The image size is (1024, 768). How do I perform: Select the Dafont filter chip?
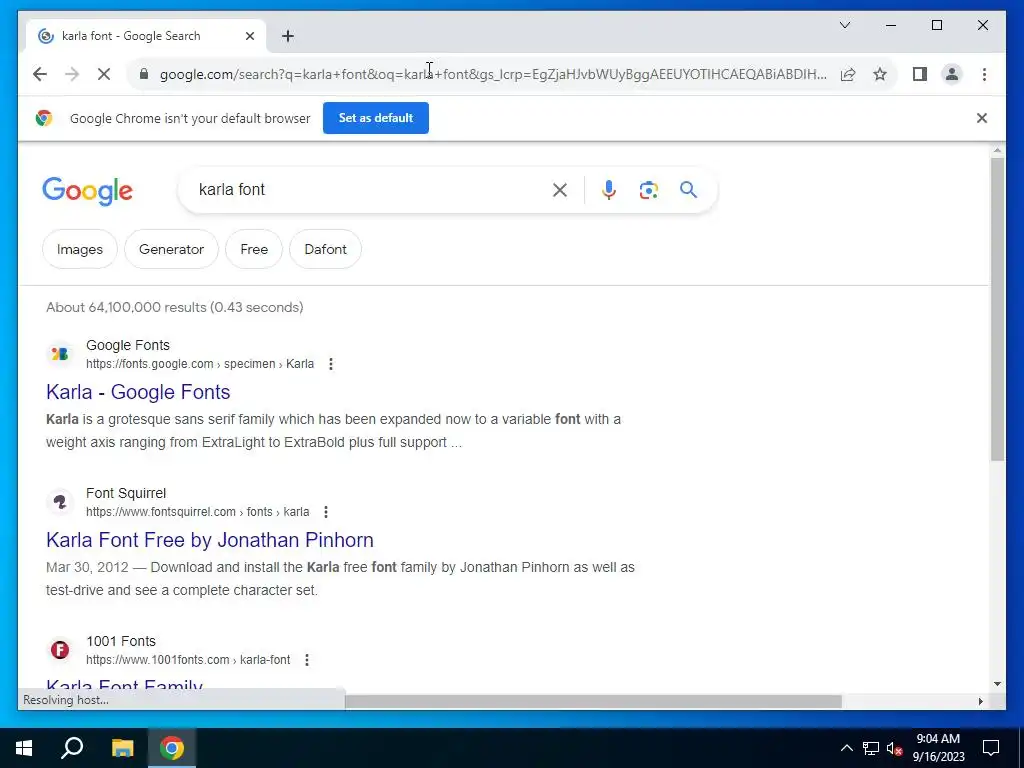coord(325,249)
